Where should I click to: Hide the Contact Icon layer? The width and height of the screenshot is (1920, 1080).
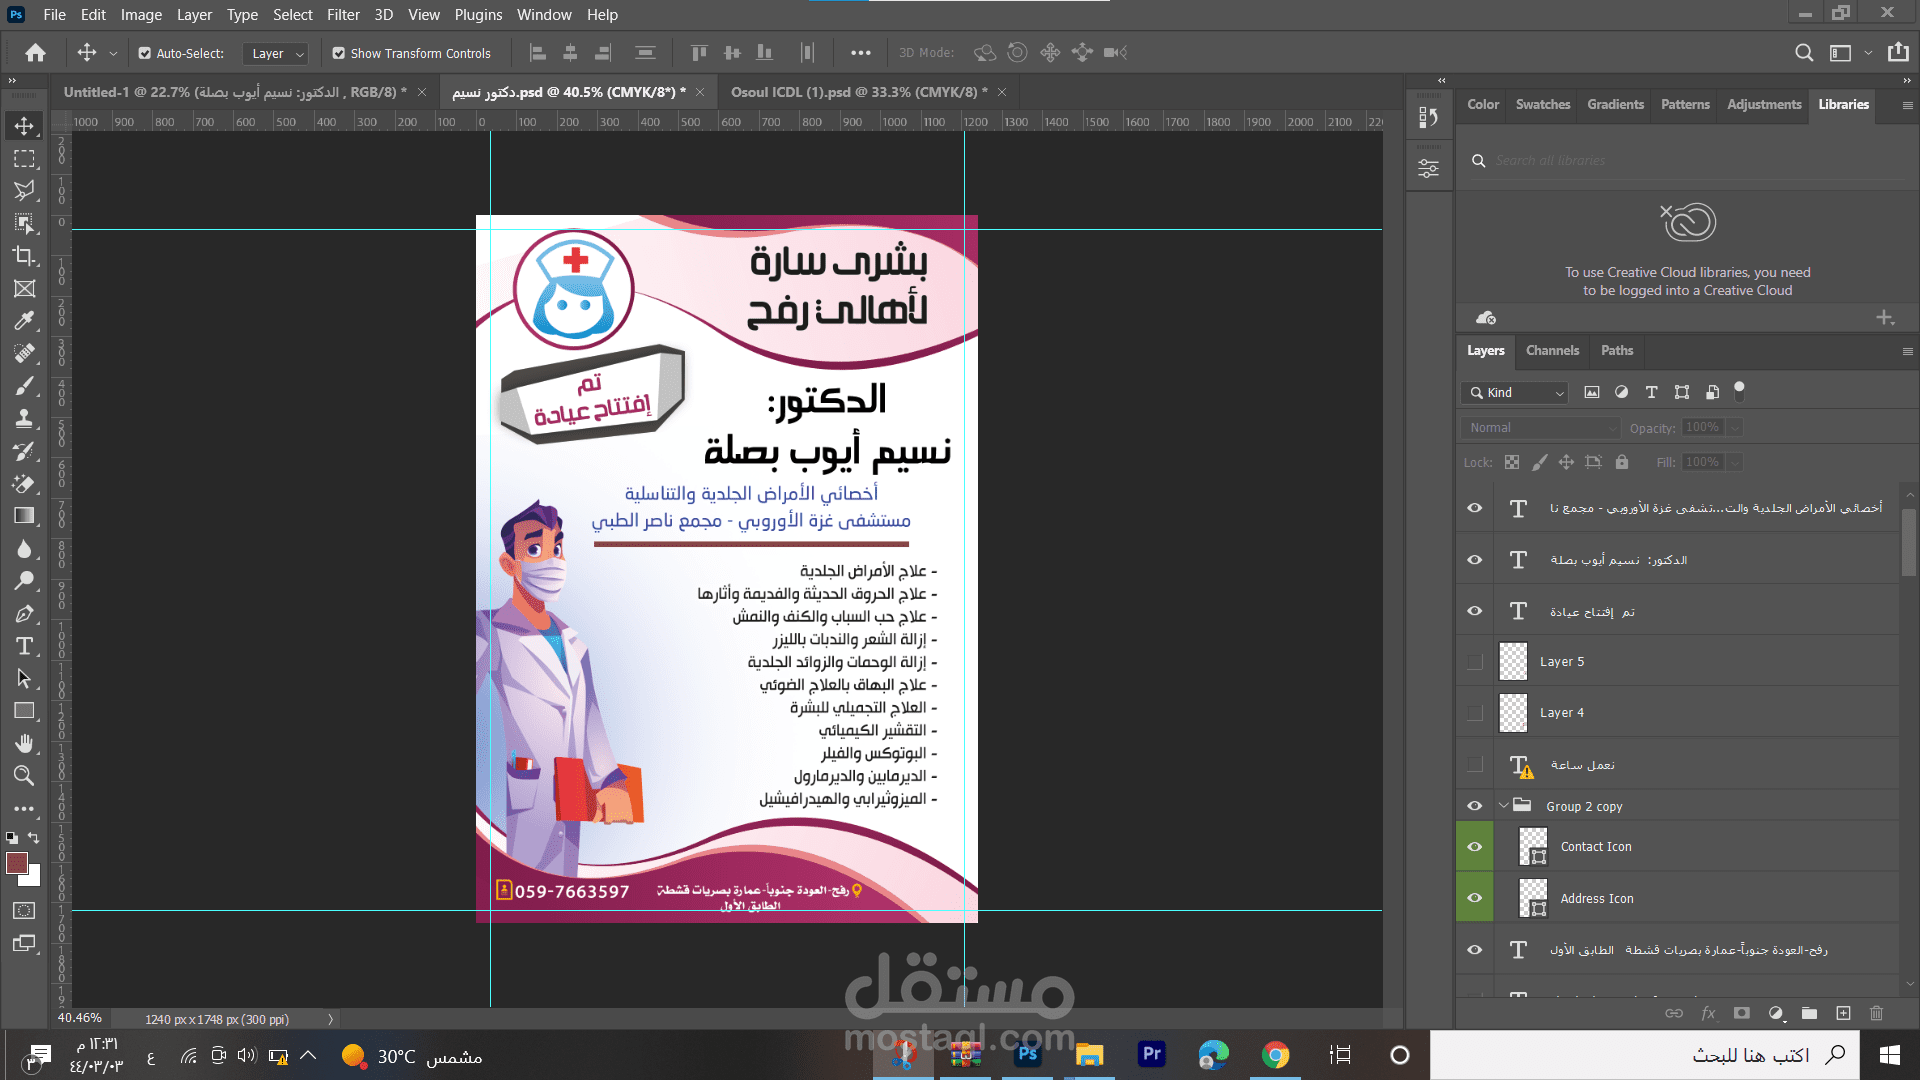click(1473, 846)
